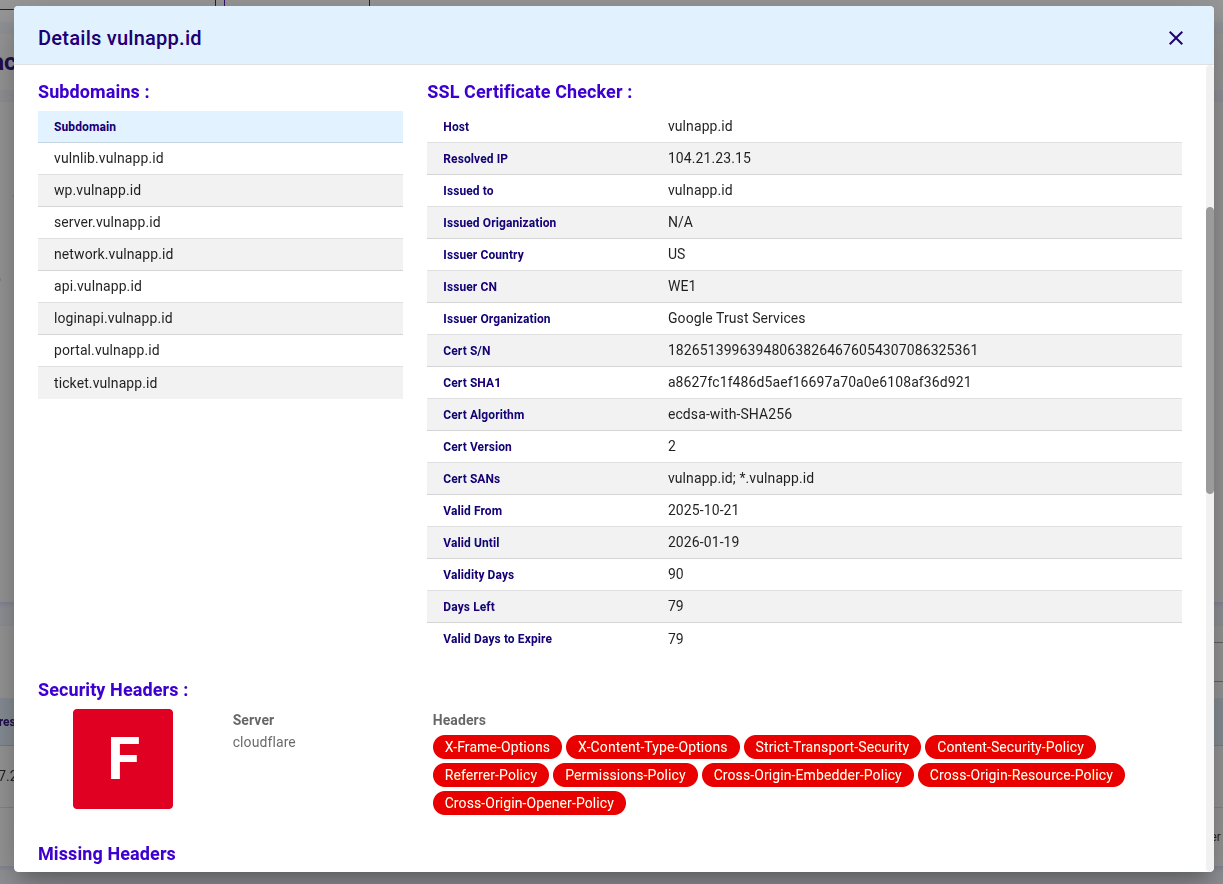Click the X-Content-Type-Options header badge
Image resolution: width=1223 pixels, height=884 pixels.
tap(653, 747)
